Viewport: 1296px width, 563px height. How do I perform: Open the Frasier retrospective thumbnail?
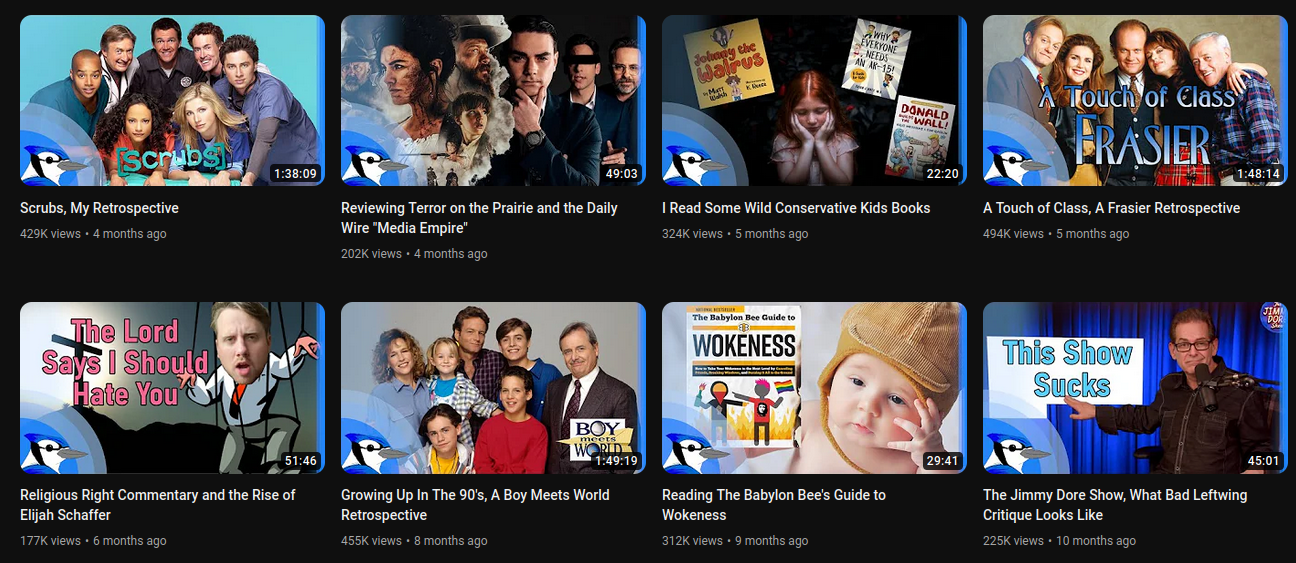(1135, 101)
